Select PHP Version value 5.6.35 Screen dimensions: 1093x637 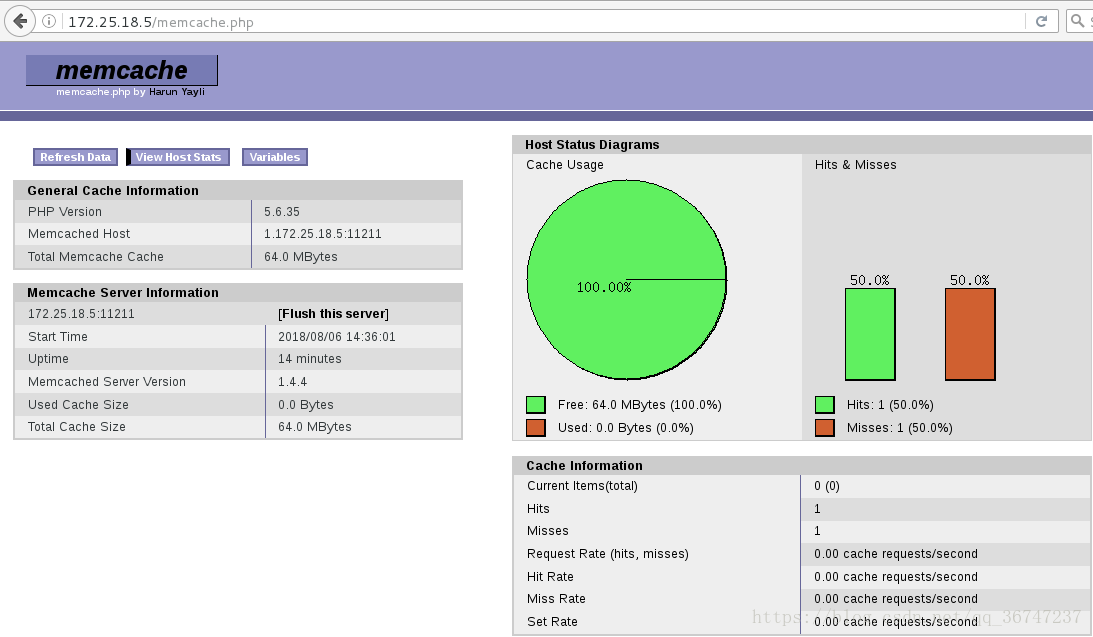coord(282,211)
